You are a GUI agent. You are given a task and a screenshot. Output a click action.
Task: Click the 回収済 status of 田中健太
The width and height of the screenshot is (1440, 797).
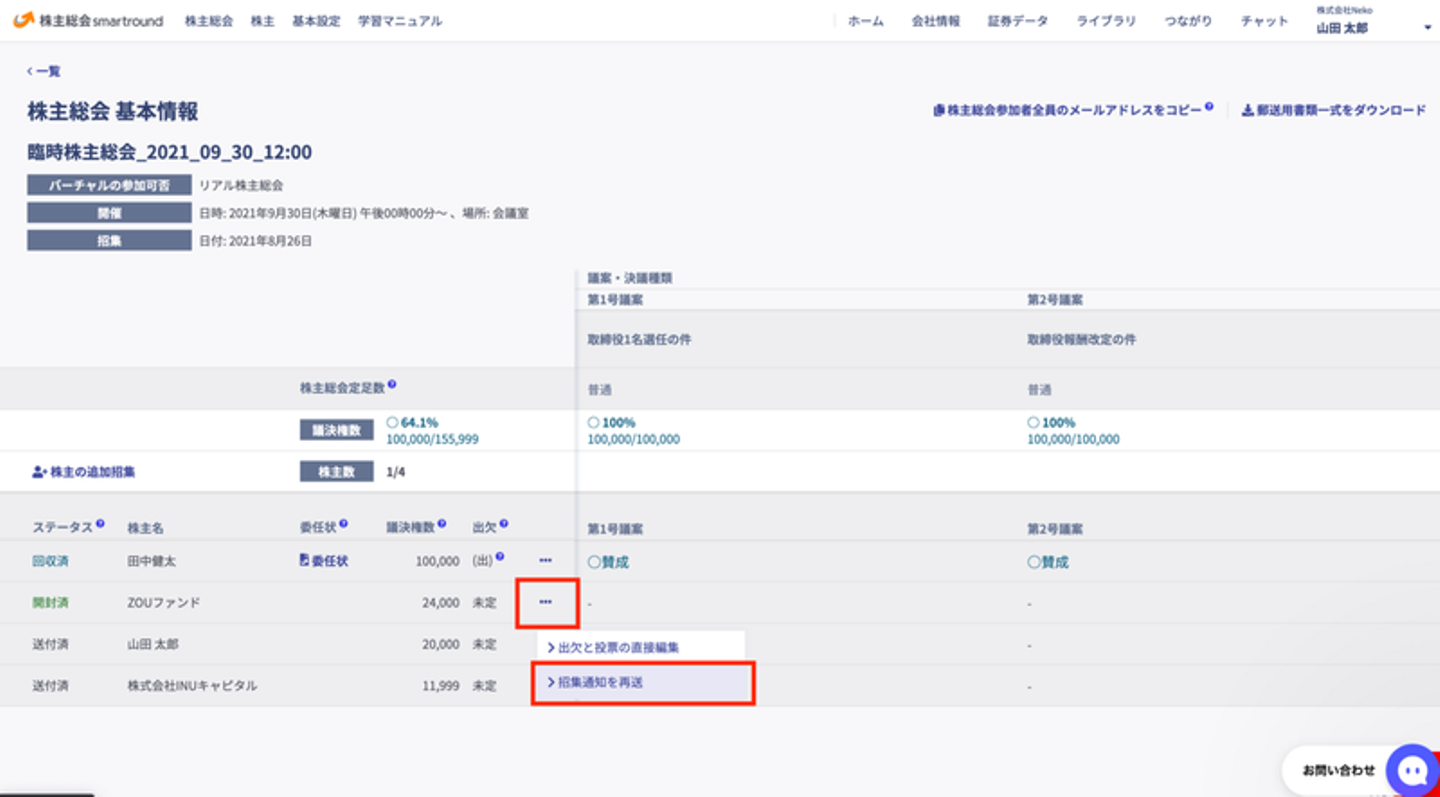50,561
